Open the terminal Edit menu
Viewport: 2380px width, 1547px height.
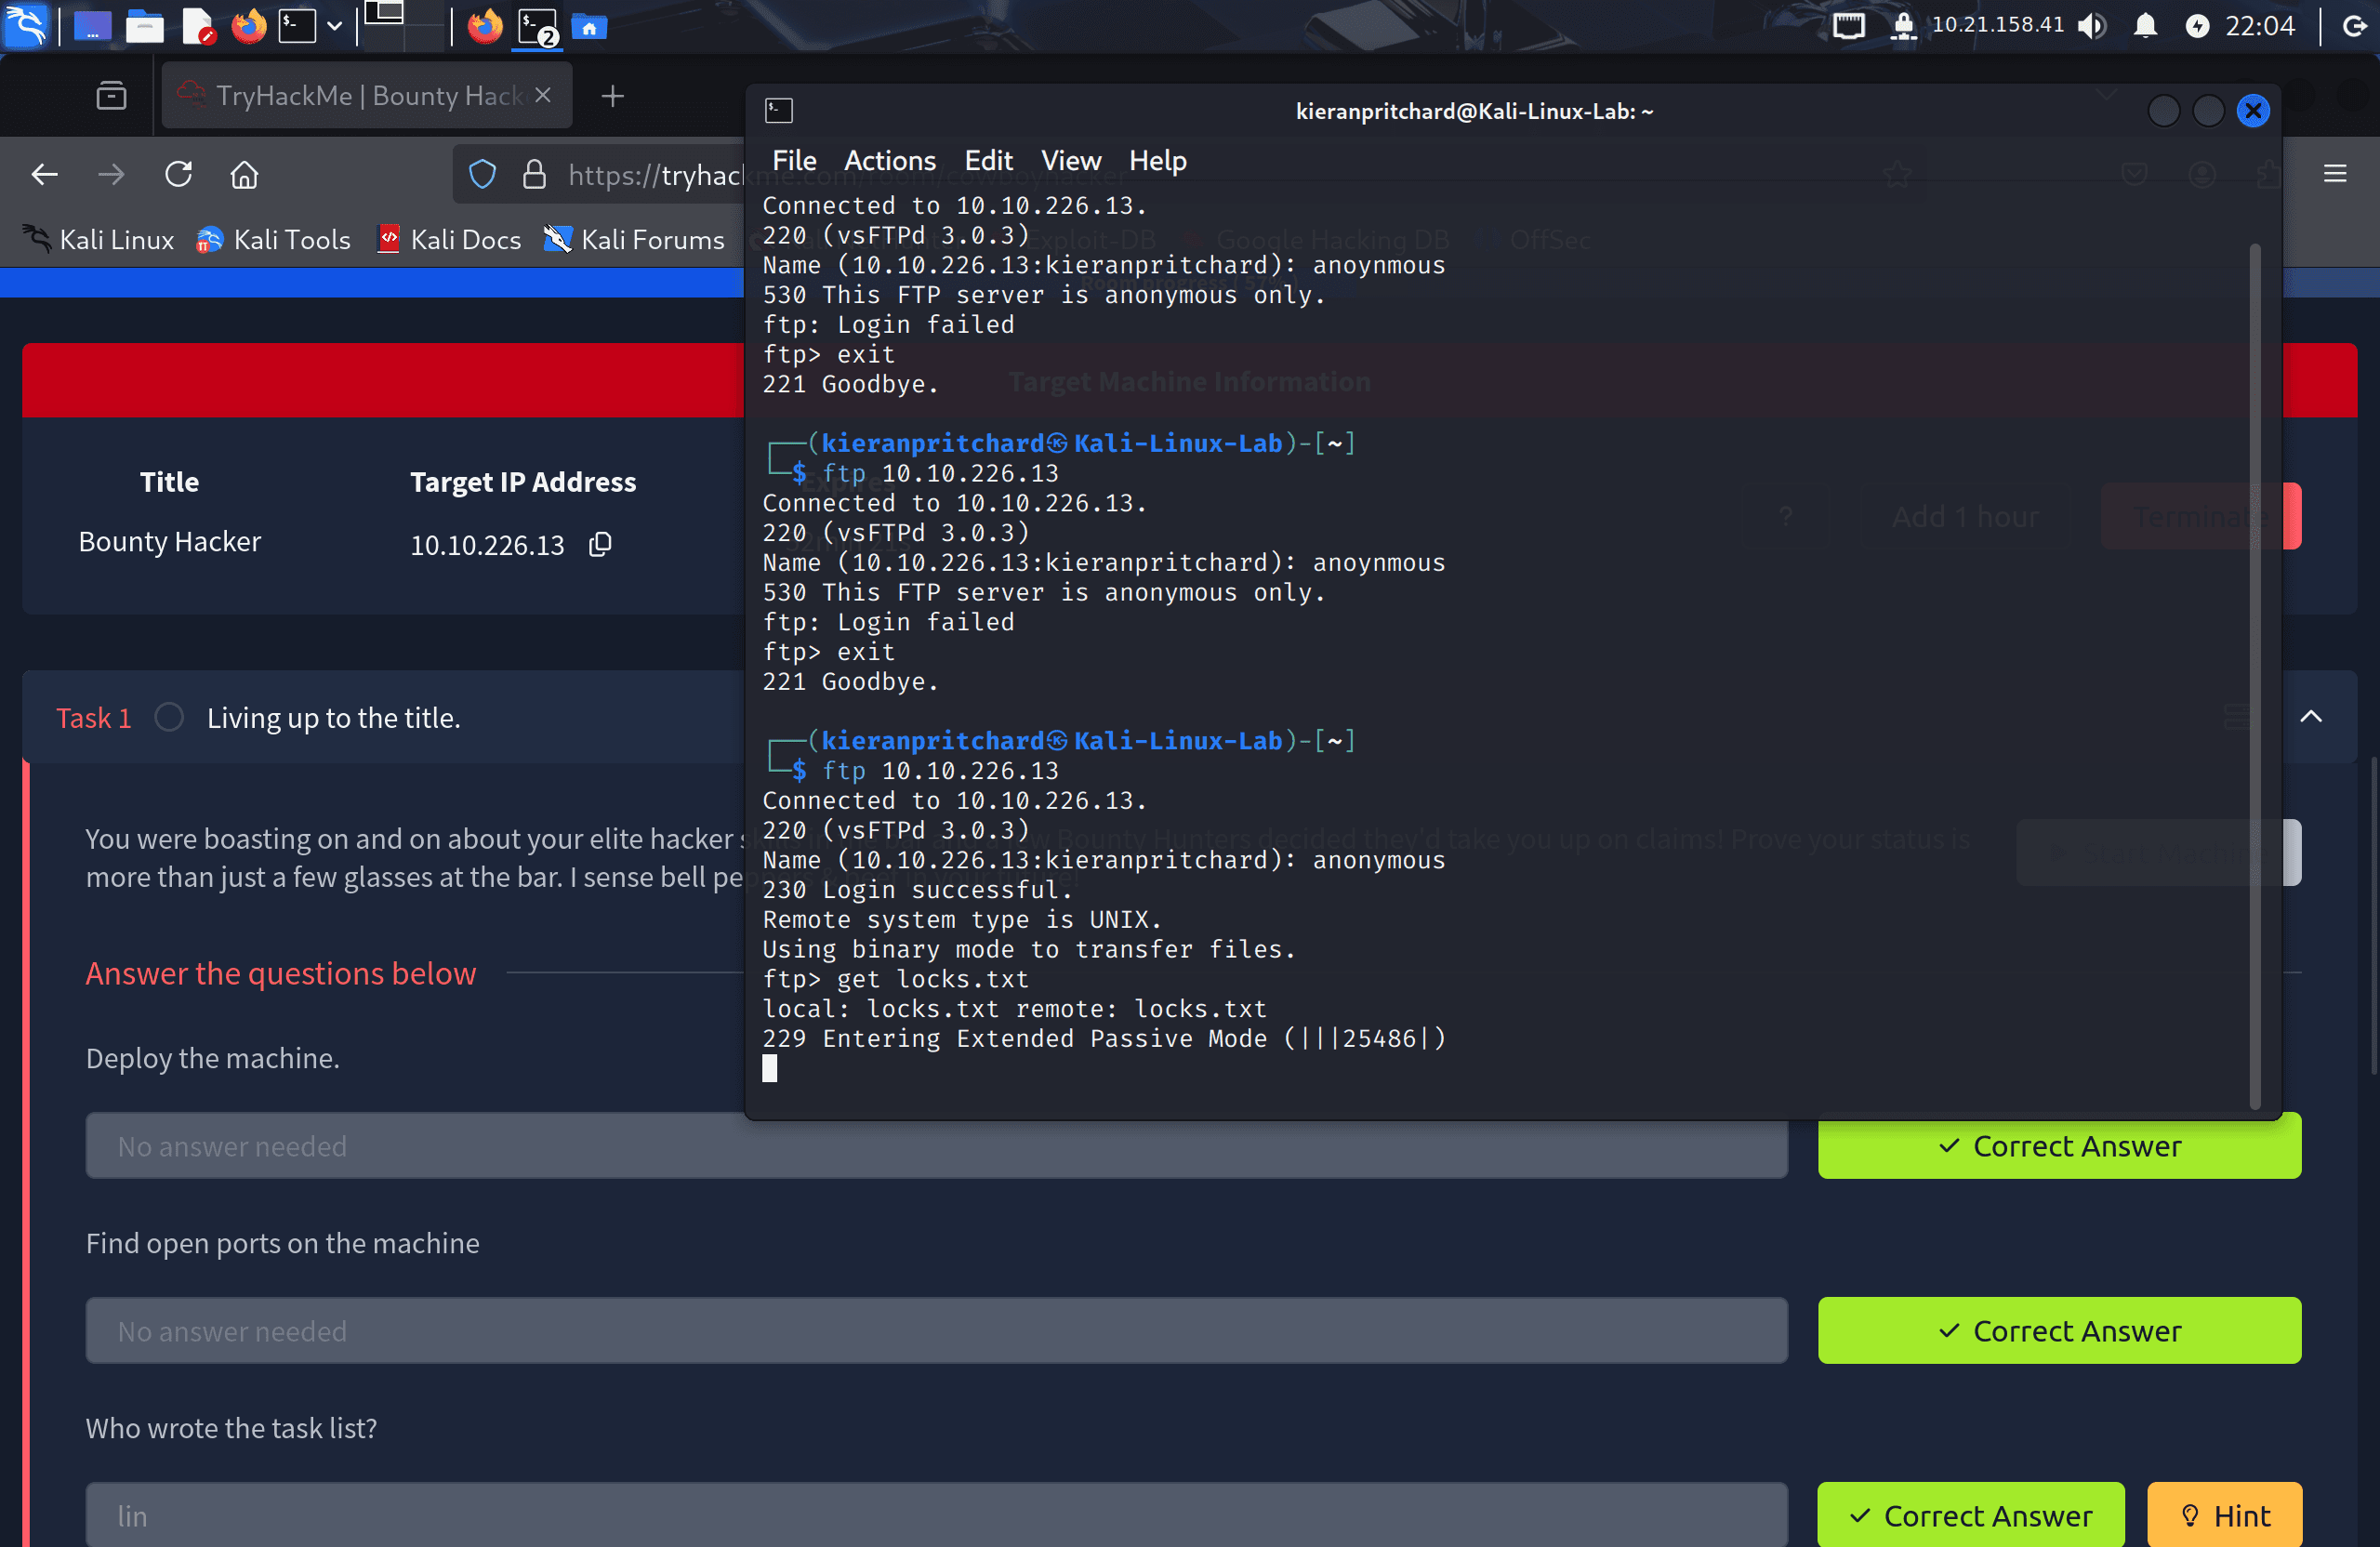pos(988,161)
